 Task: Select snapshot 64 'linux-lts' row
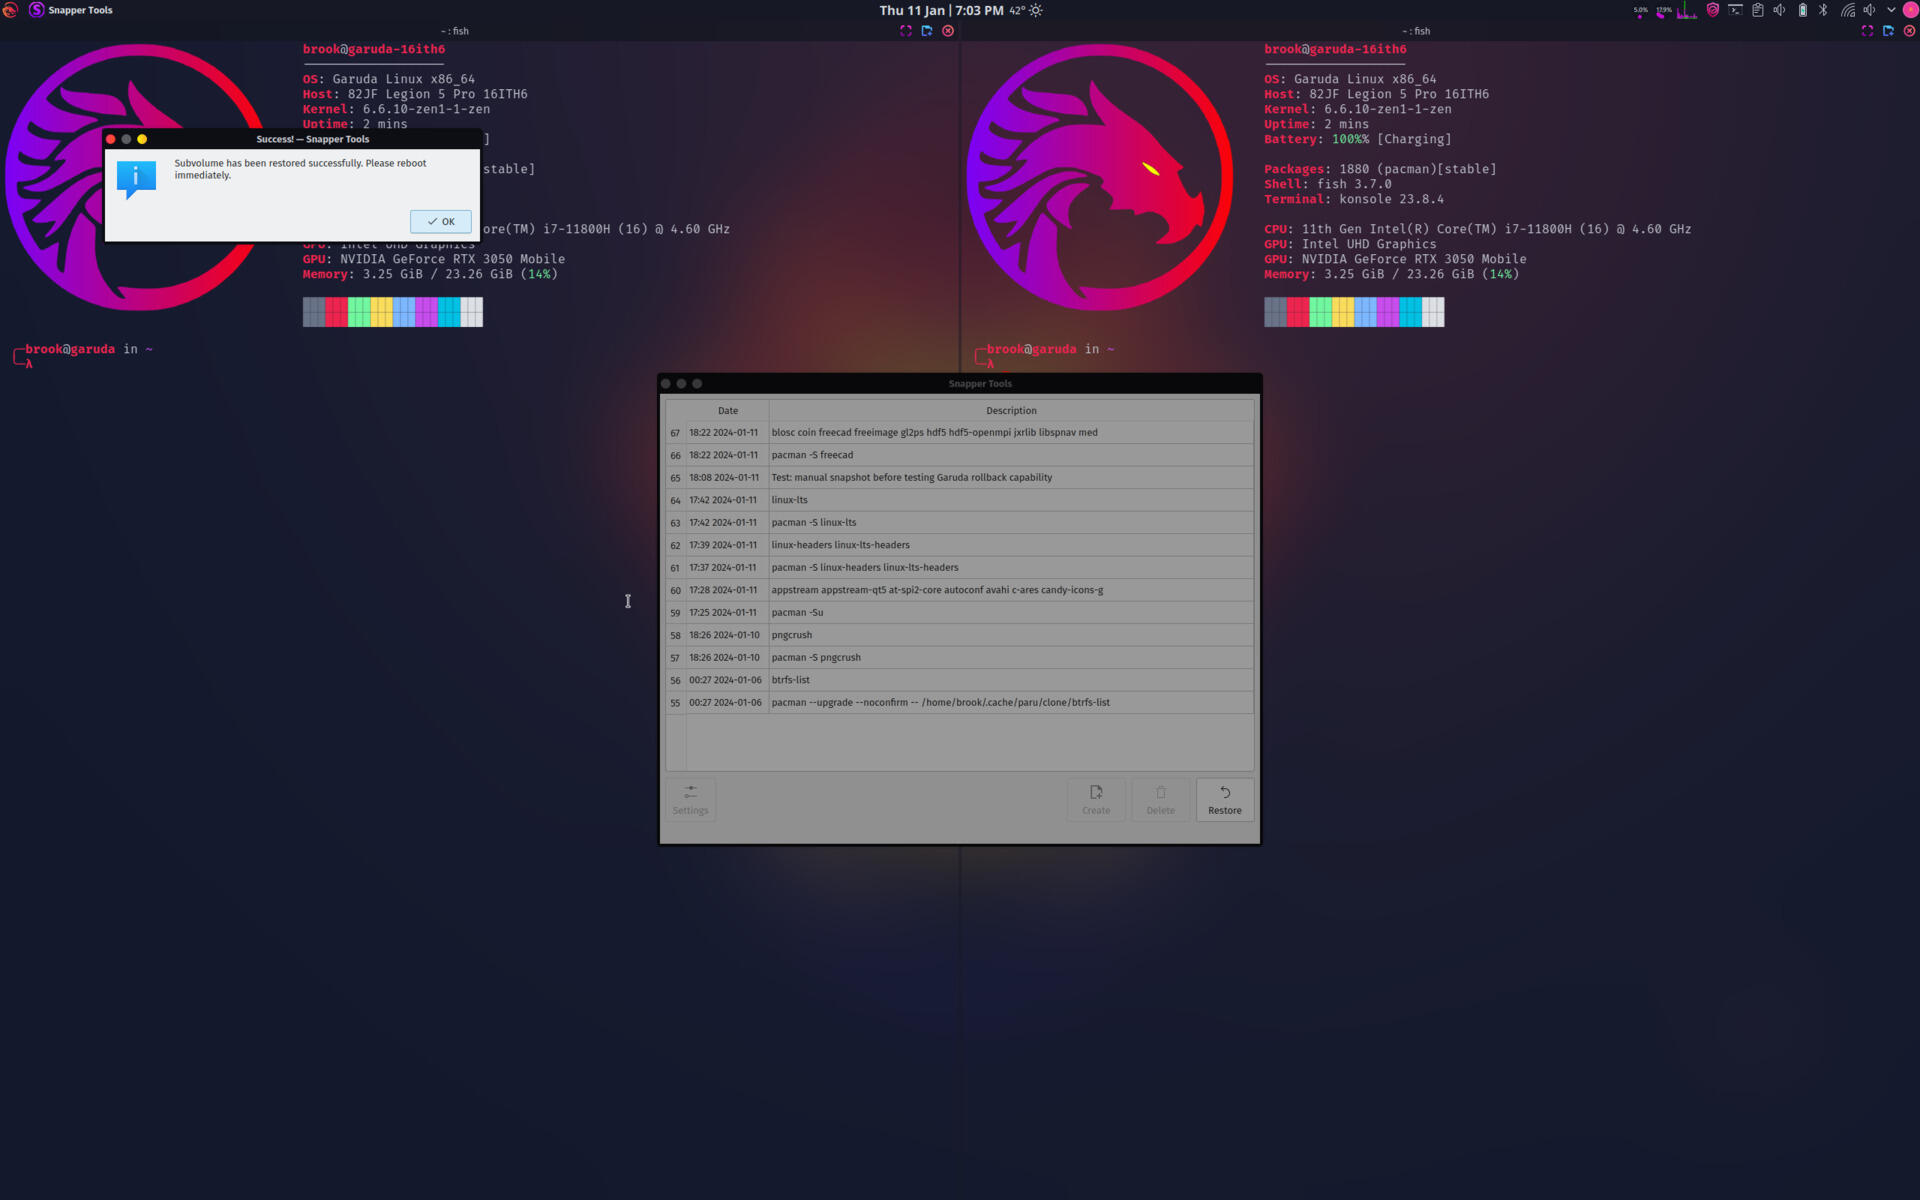[x=959, y=500]
